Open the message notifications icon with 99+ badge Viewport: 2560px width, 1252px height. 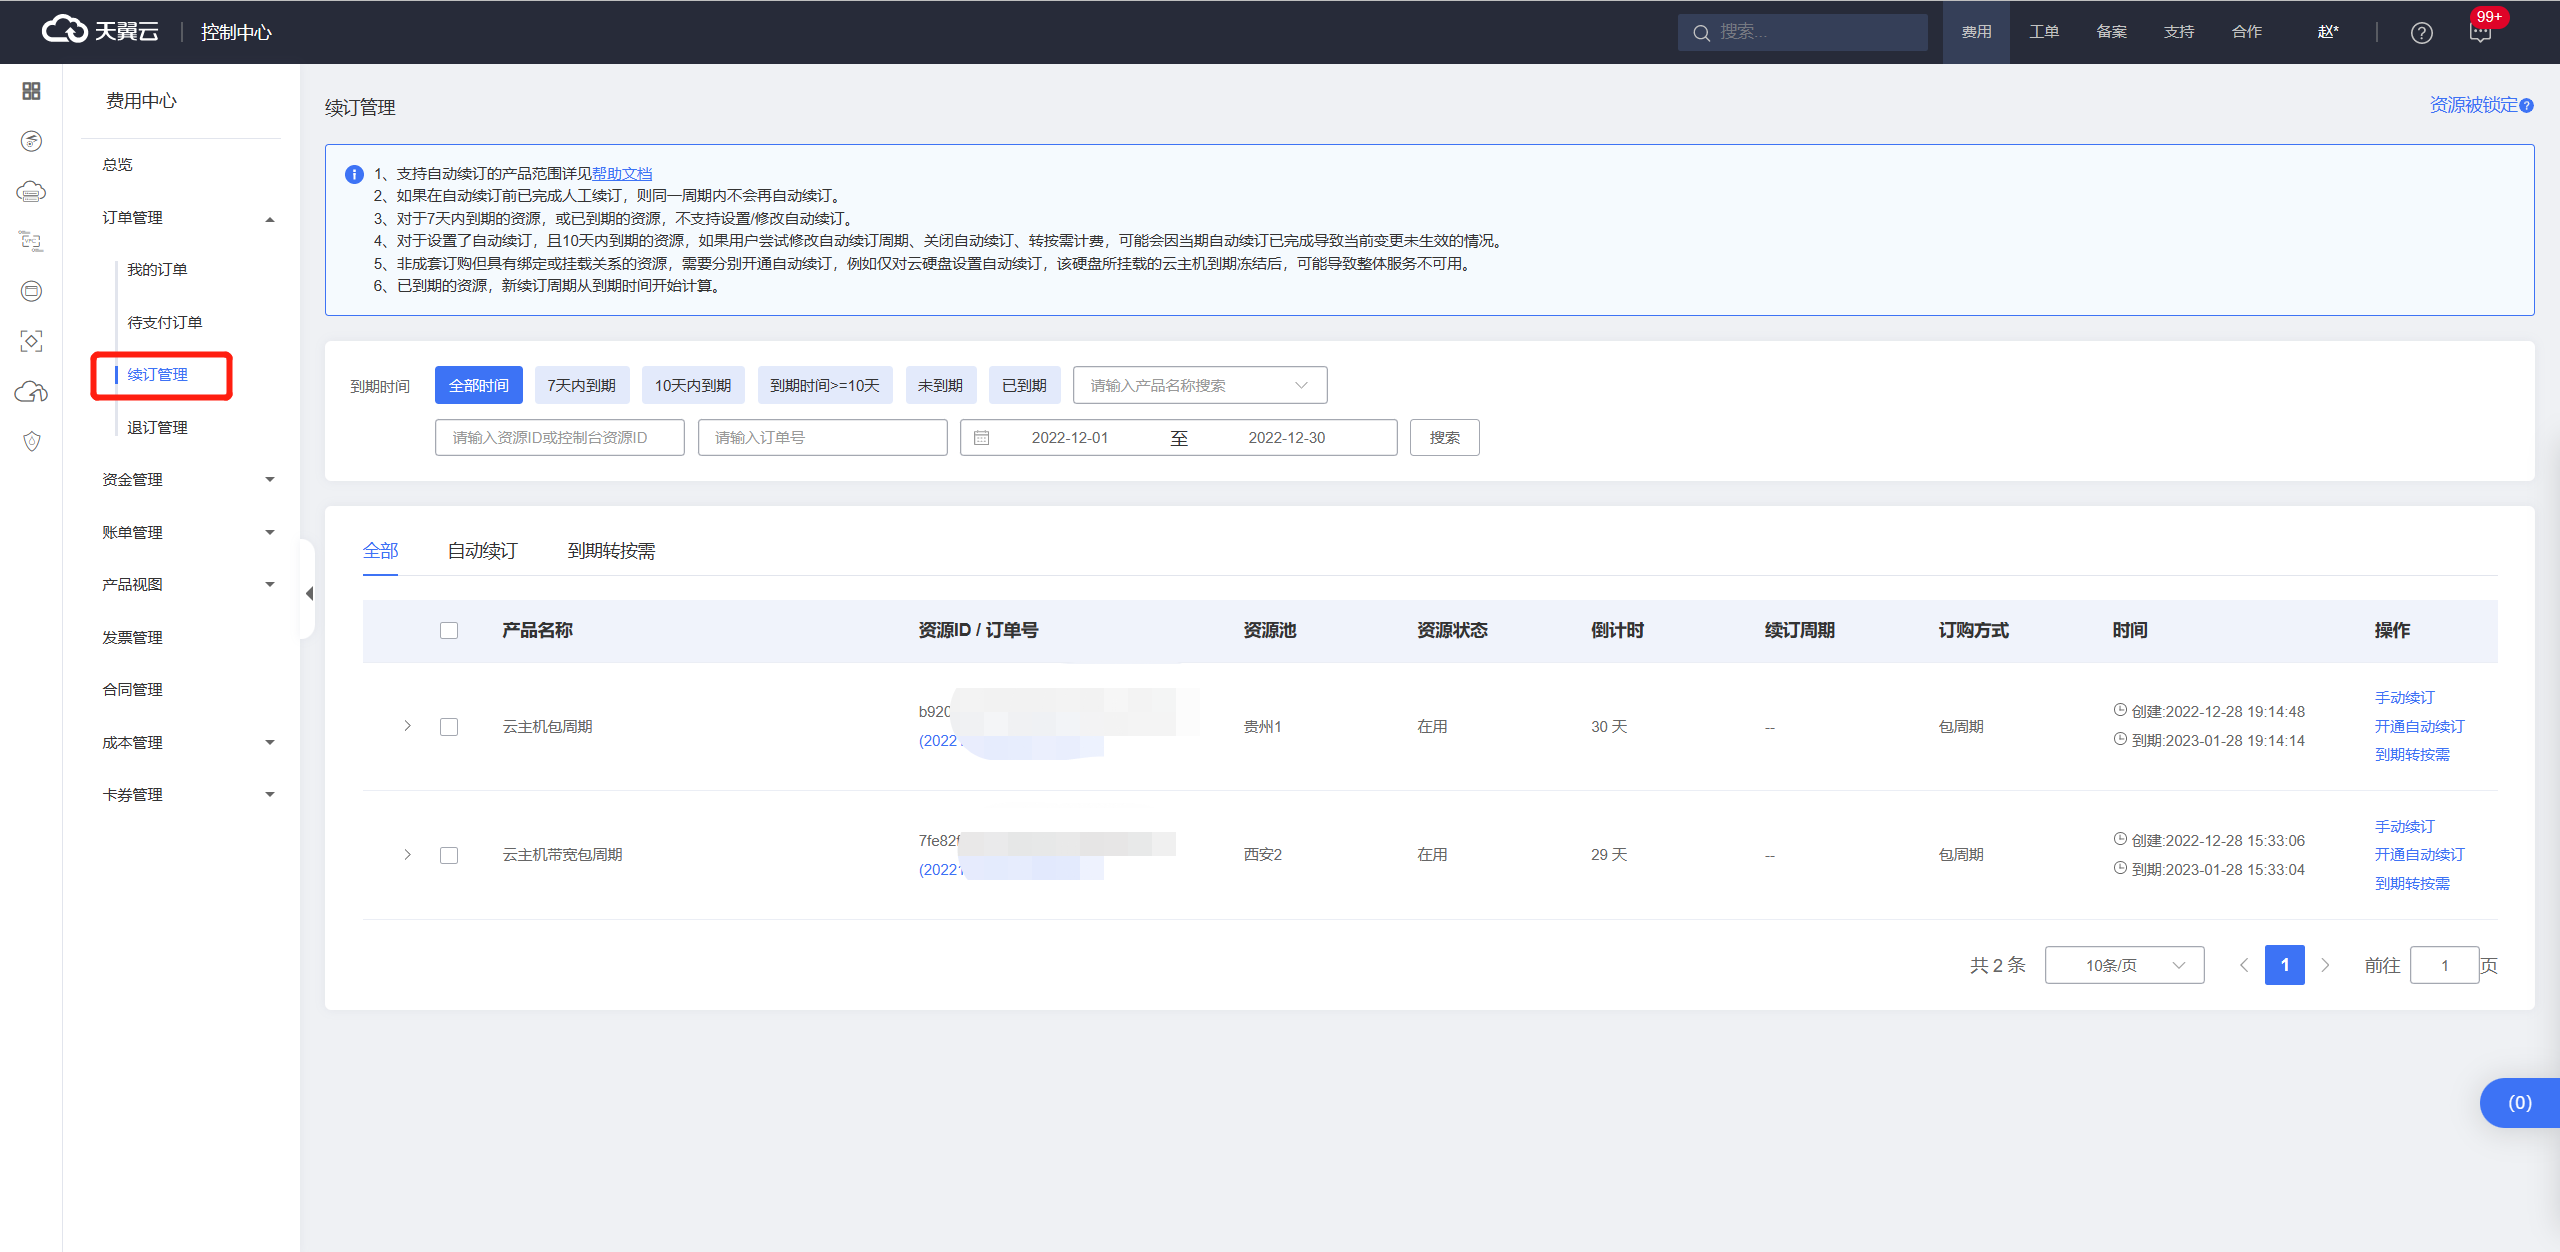click(x=2480, y=33)
